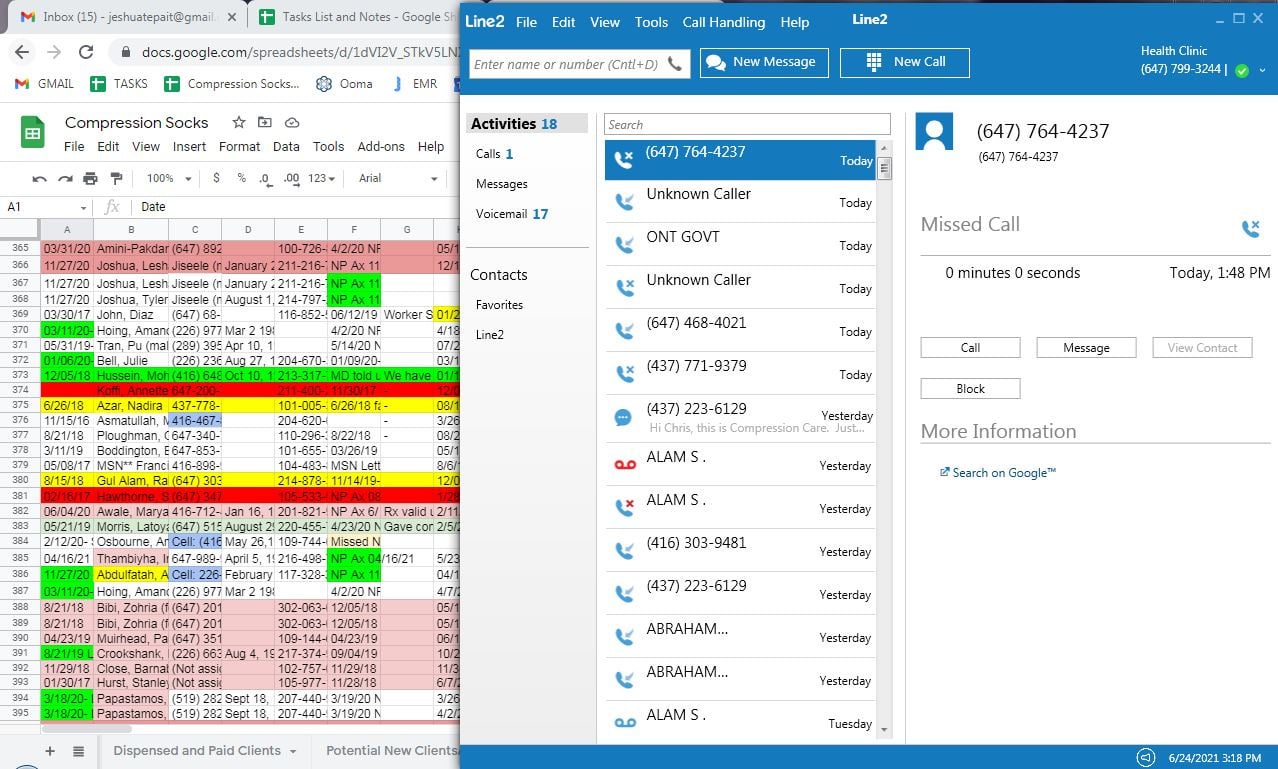Click the contact avatar icon
Screen dimensions: 1278x769
(x=934, y=132)
